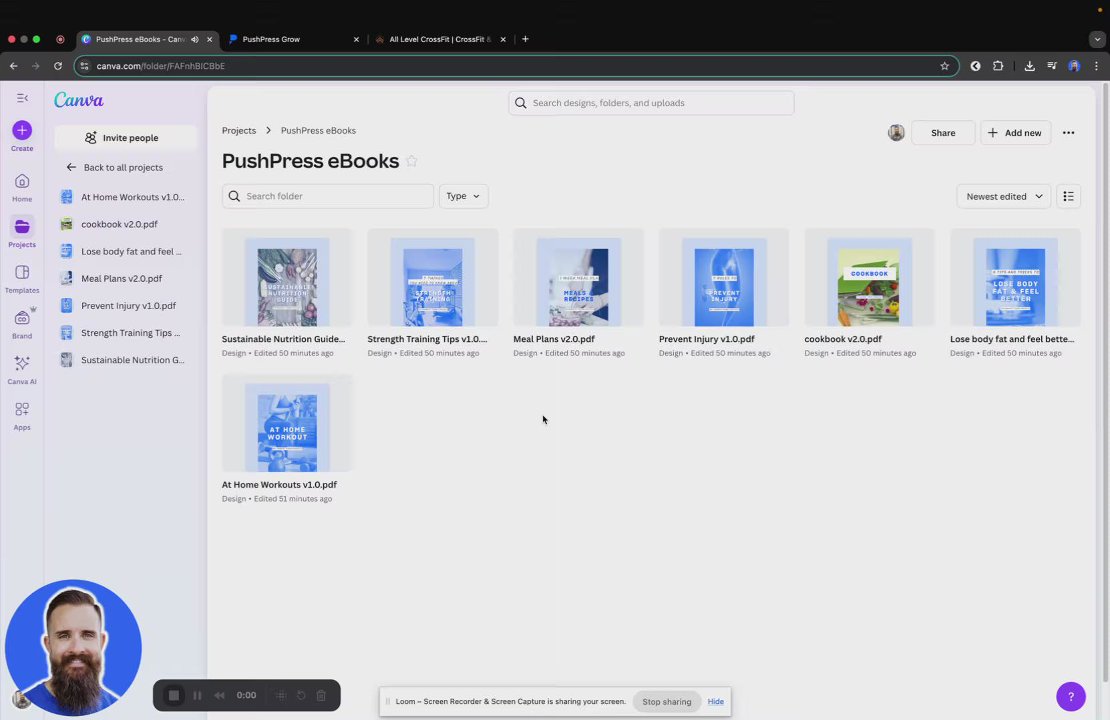Open a new browser tab
This screenshot has height=720, width=1110.
(525, 39)
